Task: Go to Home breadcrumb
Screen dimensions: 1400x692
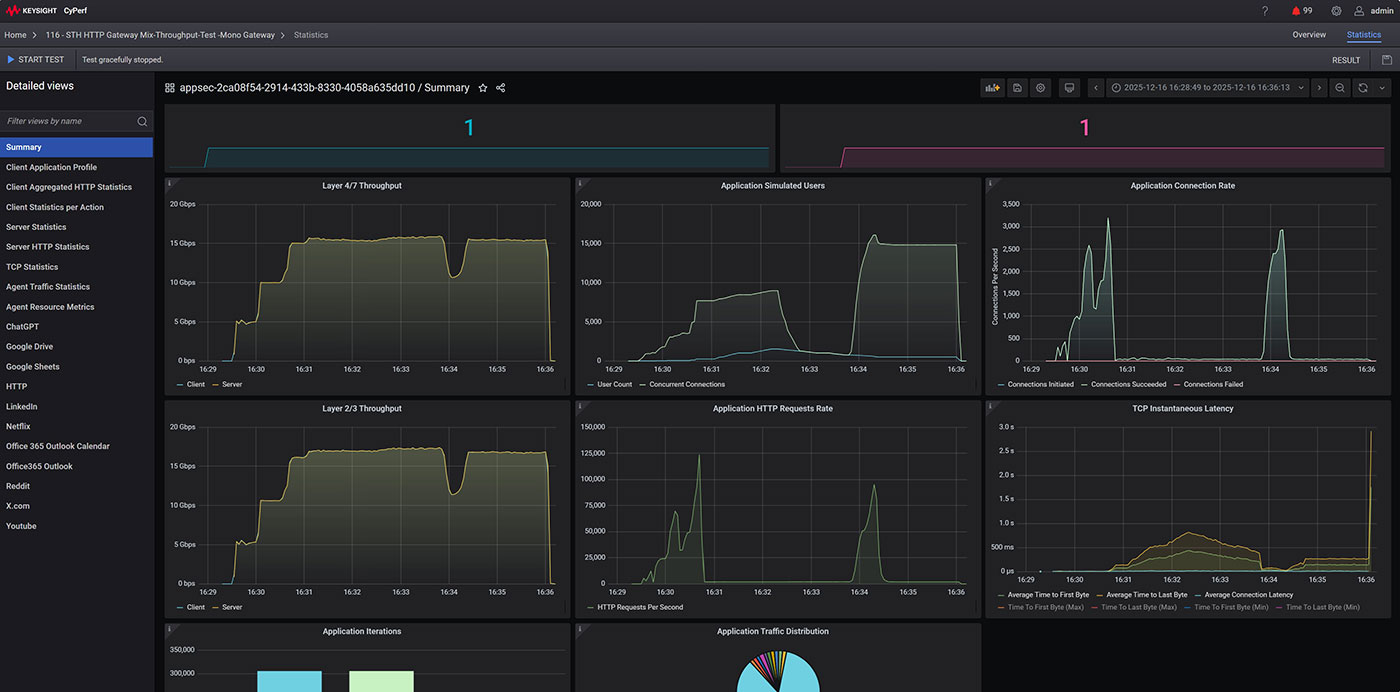Action: (x=15, y=35)
